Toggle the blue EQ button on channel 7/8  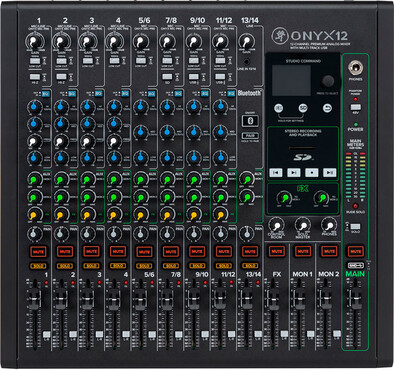pos(178,94)
